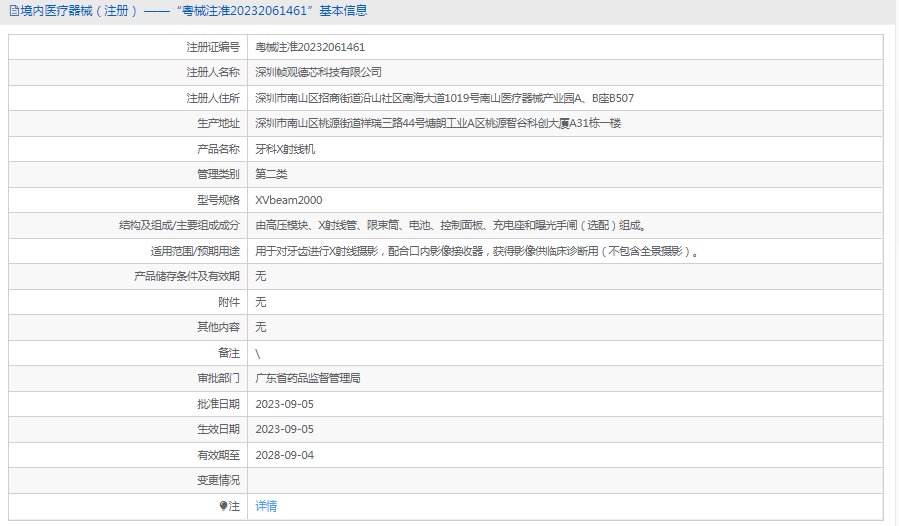899x526 pixels.
Task: Click the product name 牙科X射线机
Action: pyautogui.click(x=285, y=149)
